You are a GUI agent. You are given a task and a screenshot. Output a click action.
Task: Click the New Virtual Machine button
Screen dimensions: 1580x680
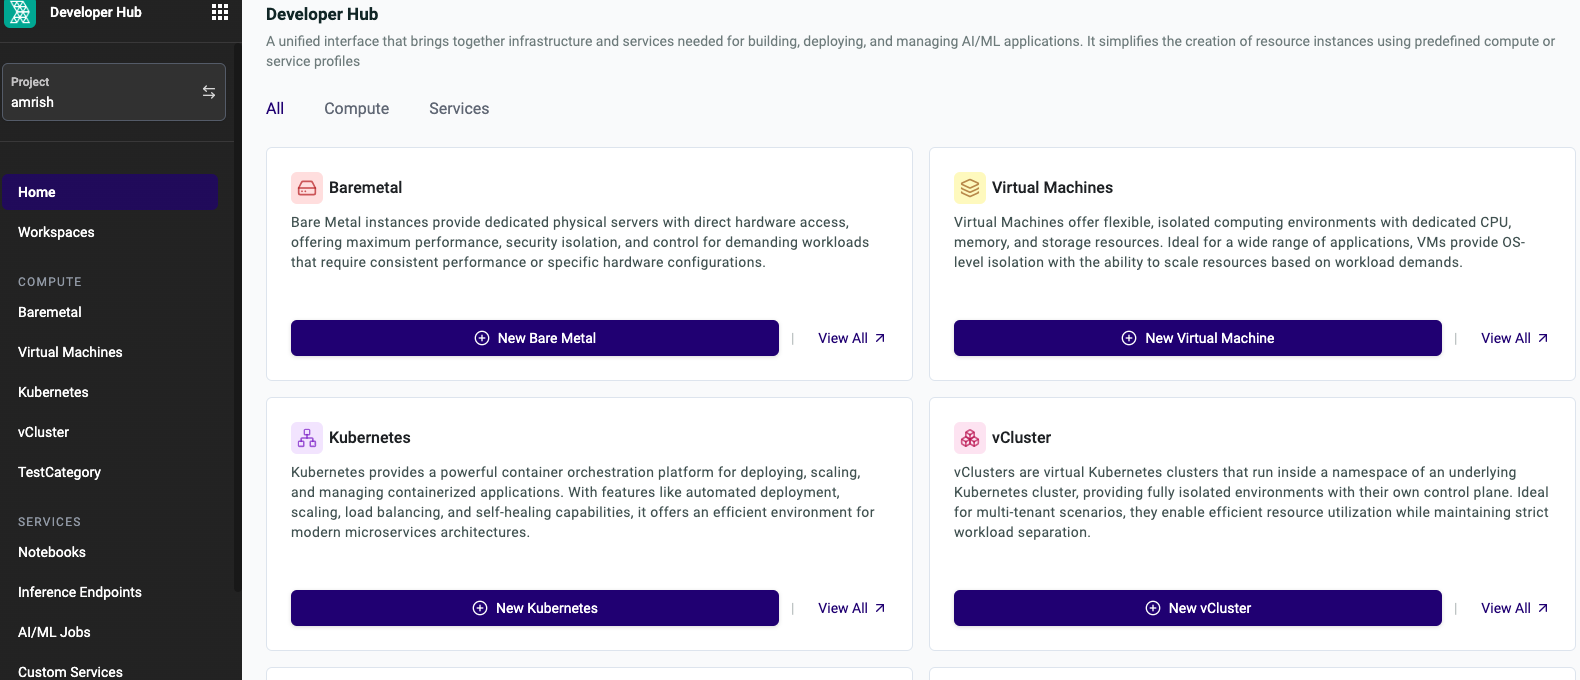click(x=1198, y=338)
